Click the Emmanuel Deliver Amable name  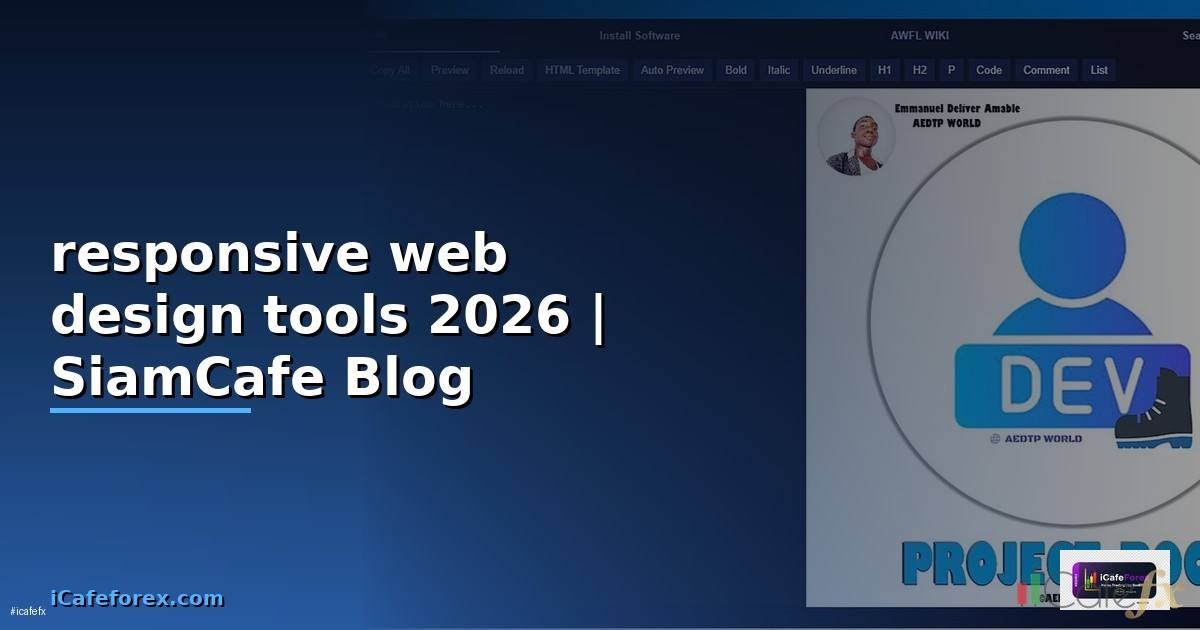[957, 108]
